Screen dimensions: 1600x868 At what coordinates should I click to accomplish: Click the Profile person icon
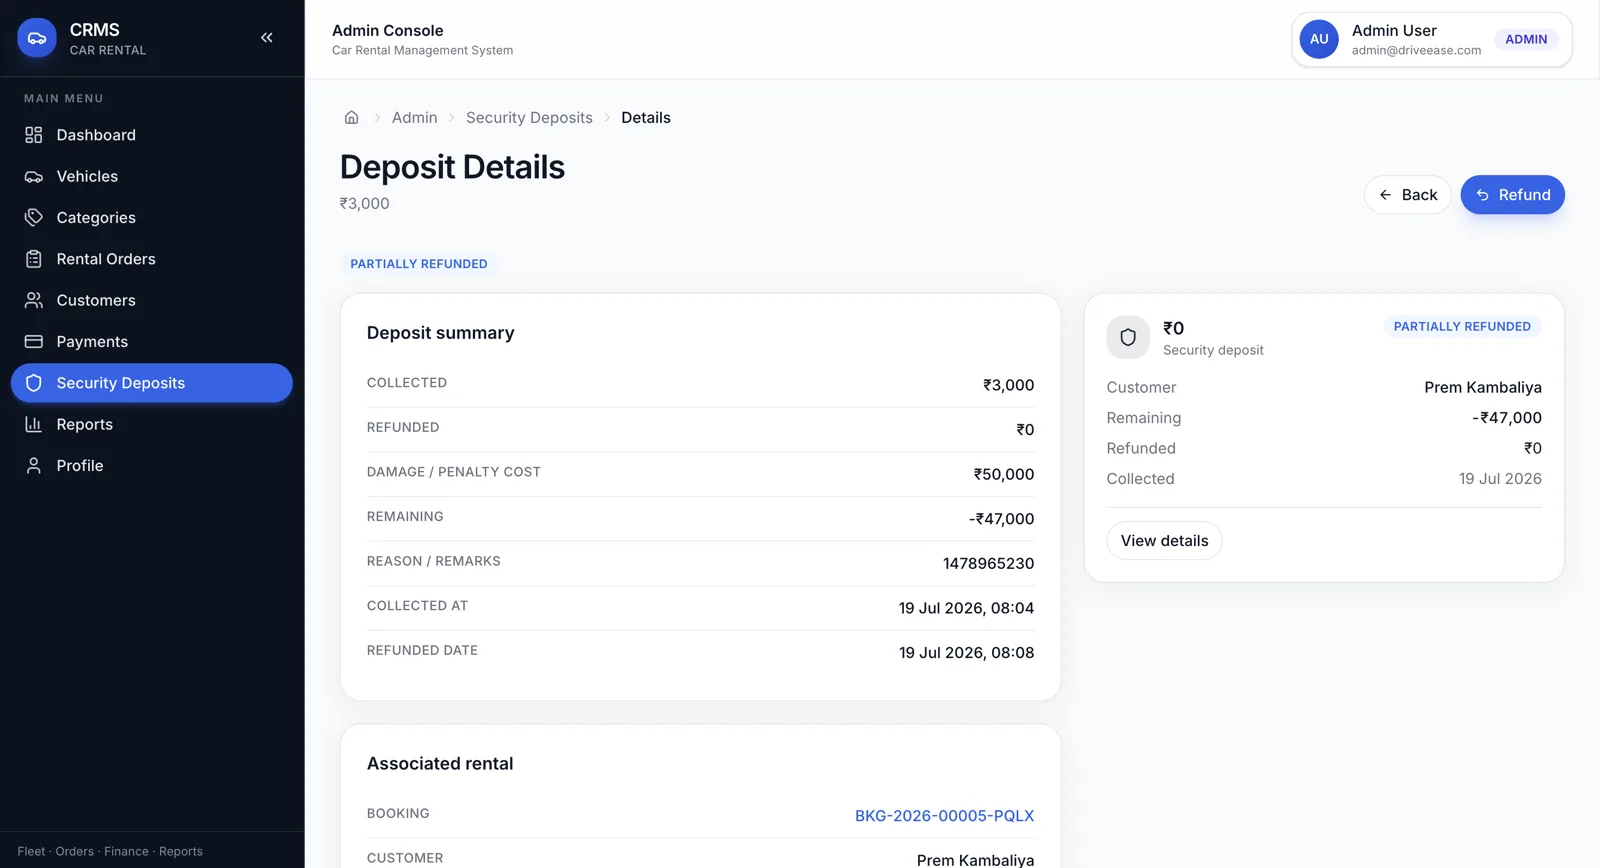34,465
